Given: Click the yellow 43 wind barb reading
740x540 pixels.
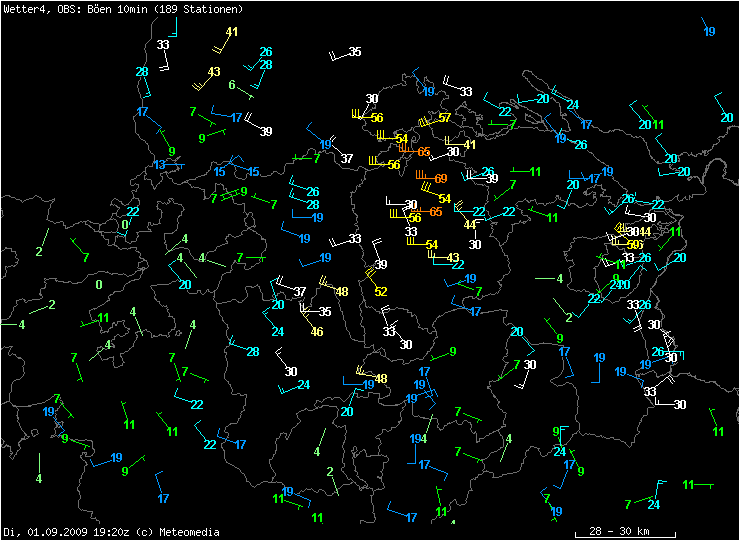Looking at the screenshot, I should (x=214, y=72).
